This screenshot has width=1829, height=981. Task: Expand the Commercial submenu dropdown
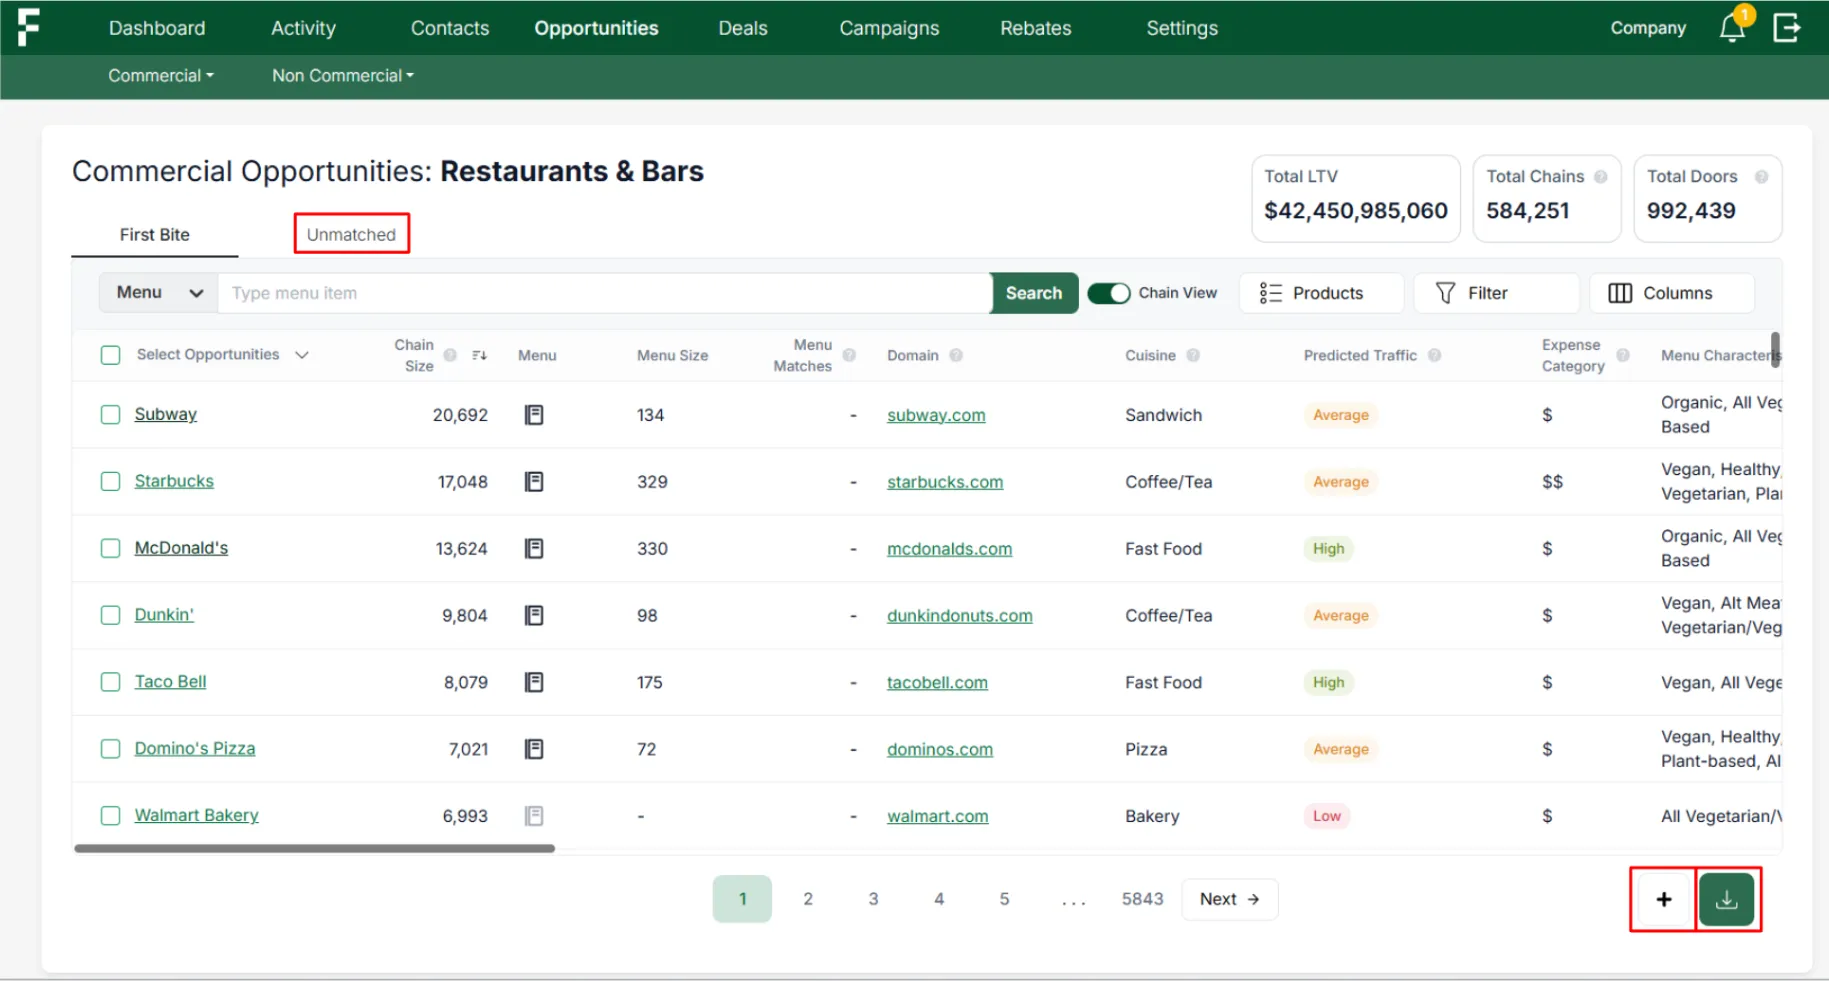tap(161, 76)
